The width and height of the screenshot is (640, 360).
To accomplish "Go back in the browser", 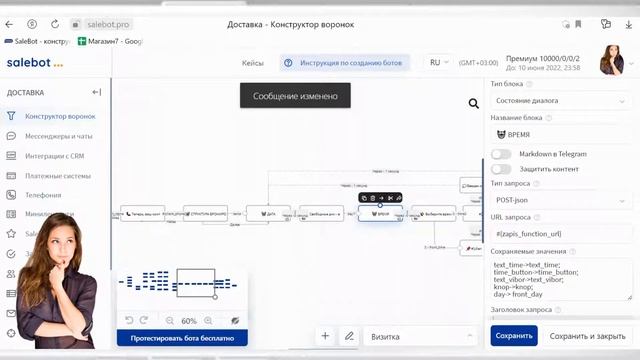I will tap(9, 24).
